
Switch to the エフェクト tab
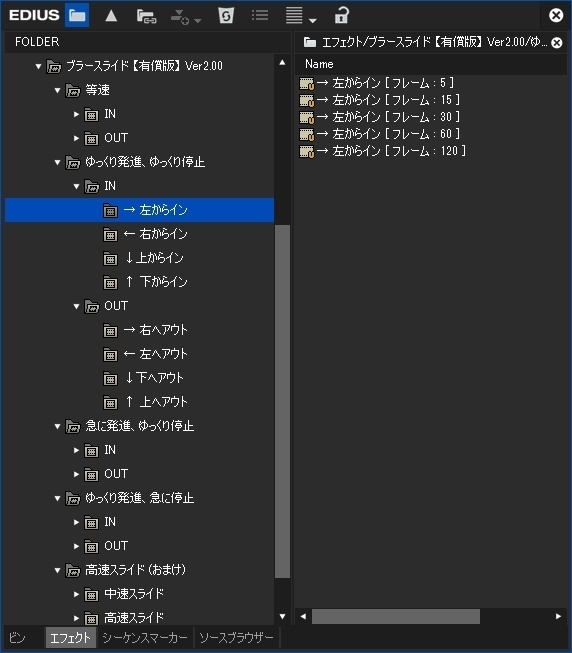pyautogui.click(x=70, y=638)
